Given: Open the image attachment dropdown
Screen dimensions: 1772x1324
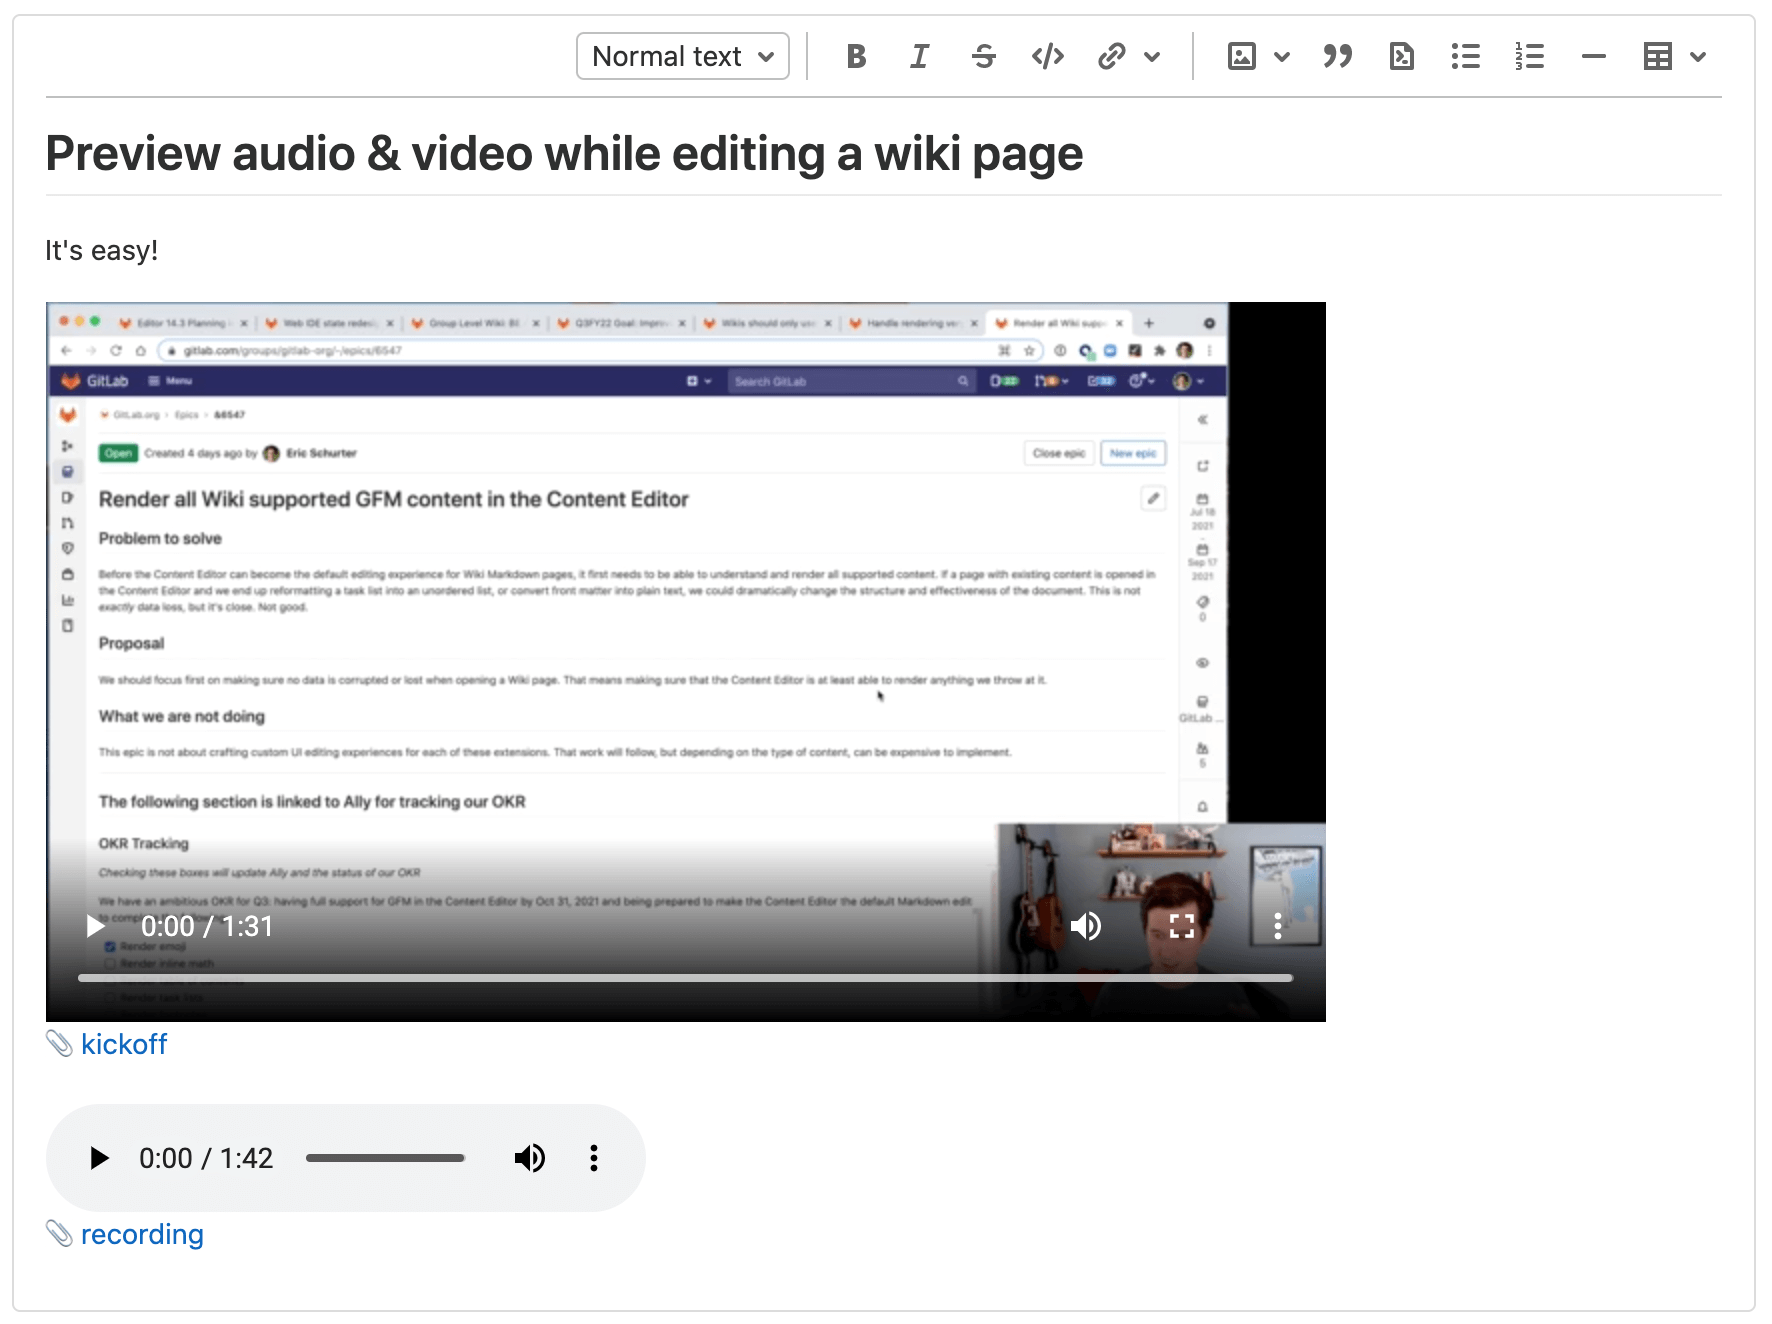Looking at the screenshot, I should point(1281,56).
